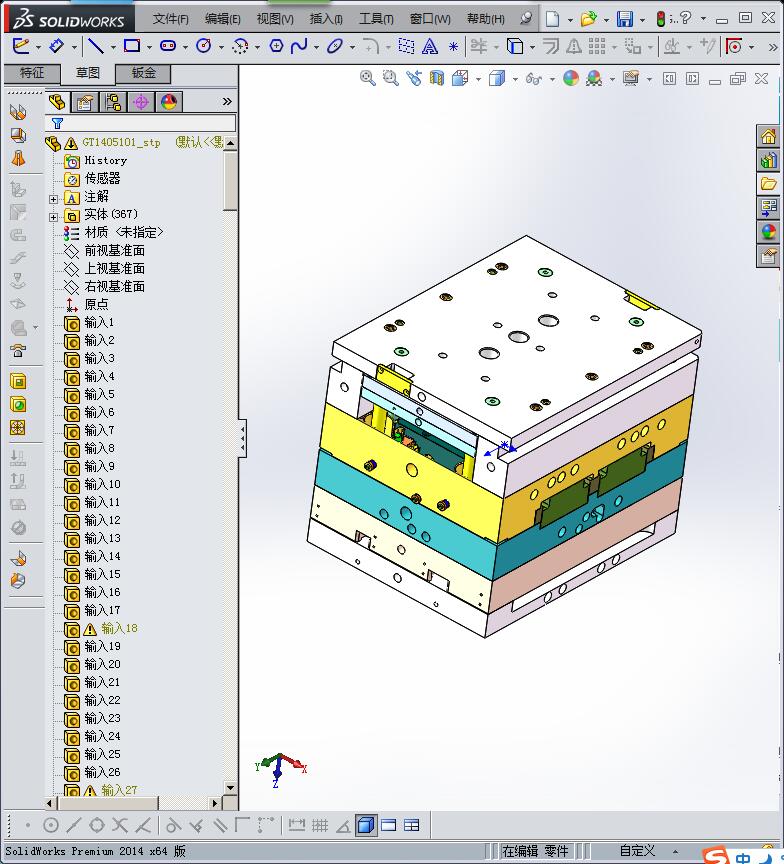Open the 文件(F) menu

pyautogui.click(x=170, y=19)
